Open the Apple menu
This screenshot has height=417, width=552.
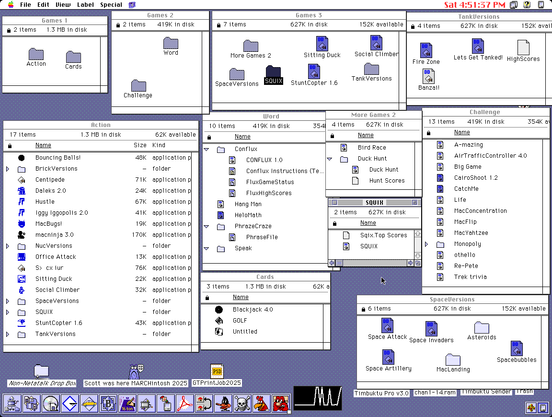pos(11,5)
